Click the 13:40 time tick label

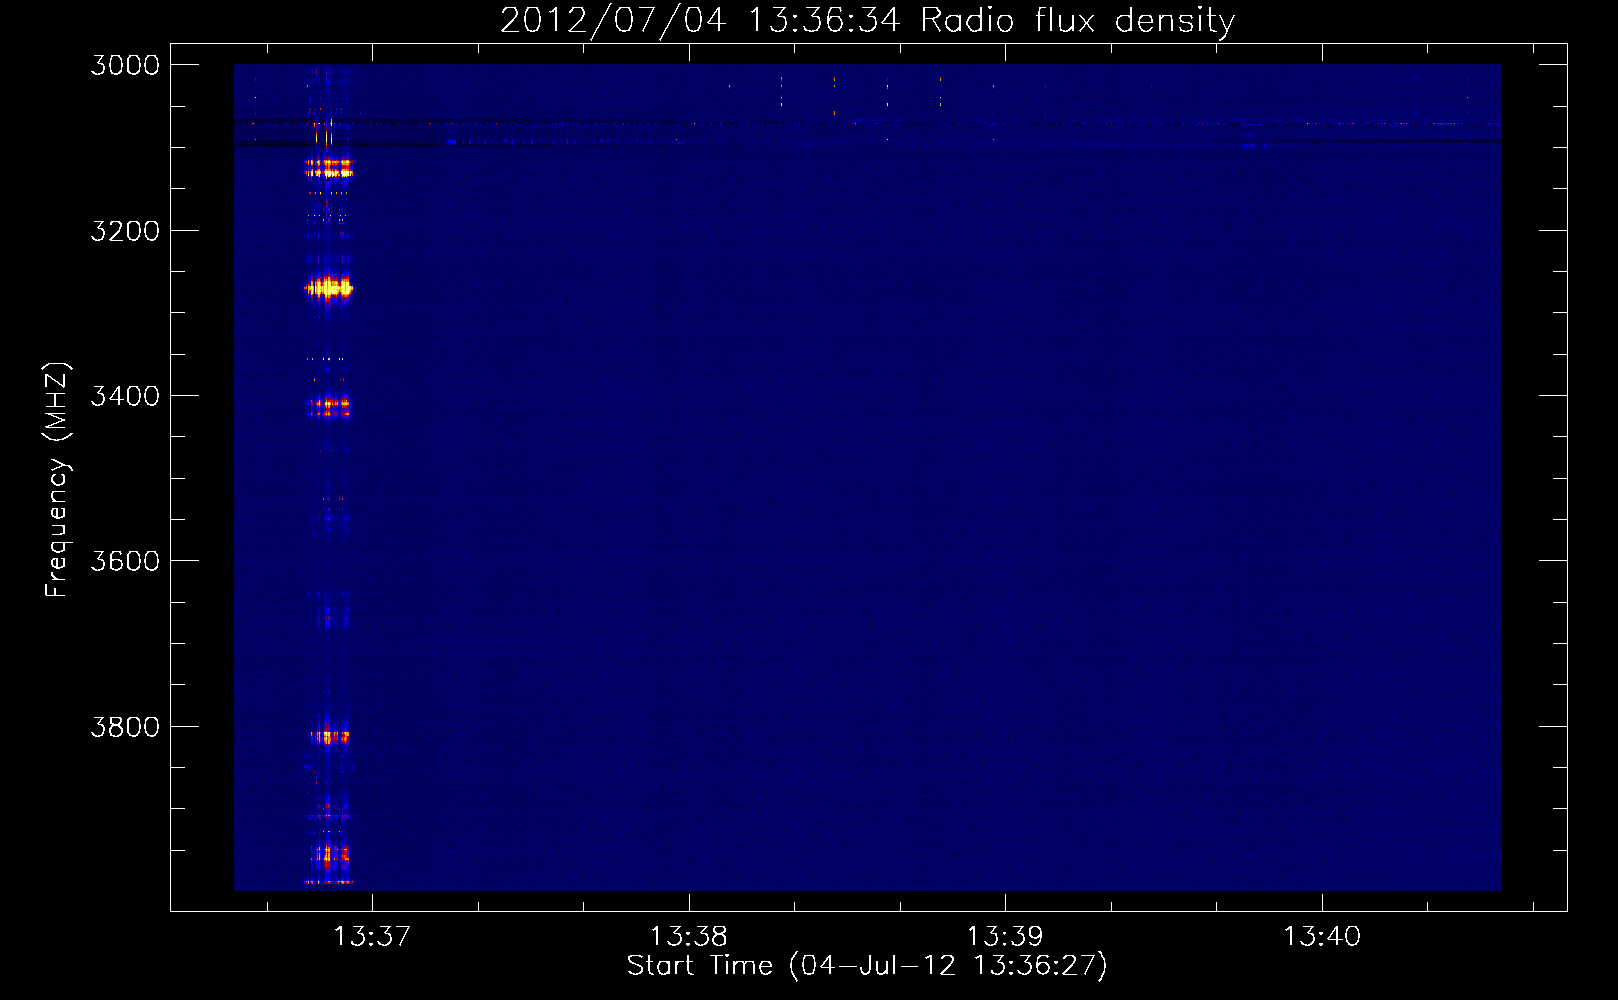click(1322, 936)
